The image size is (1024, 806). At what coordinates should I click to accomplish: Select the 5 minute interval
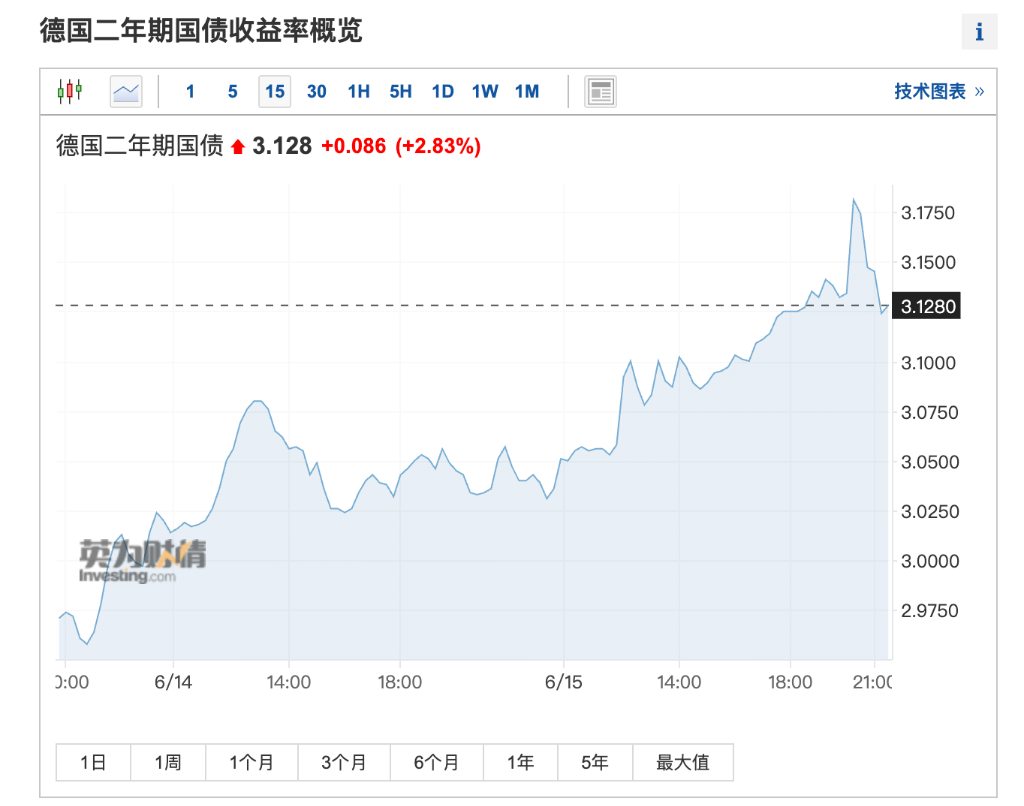point(232,91)
